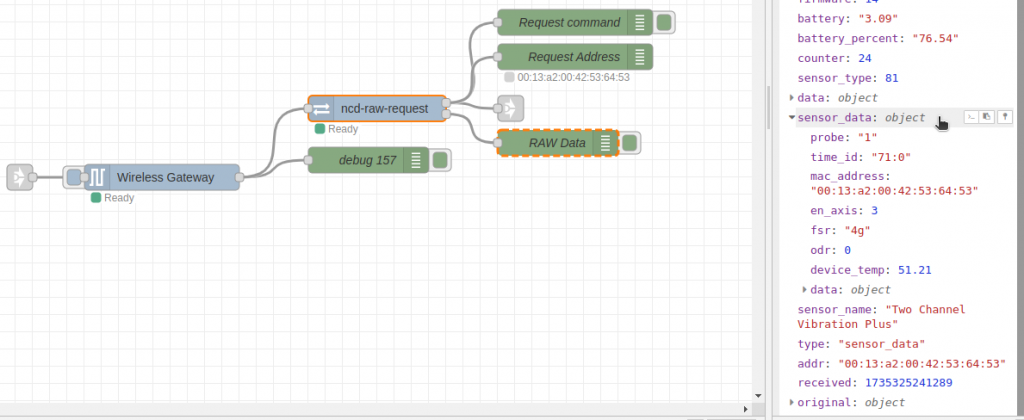Click the addr property value
Screen dimensions: 1024x420
pos(921,364)
